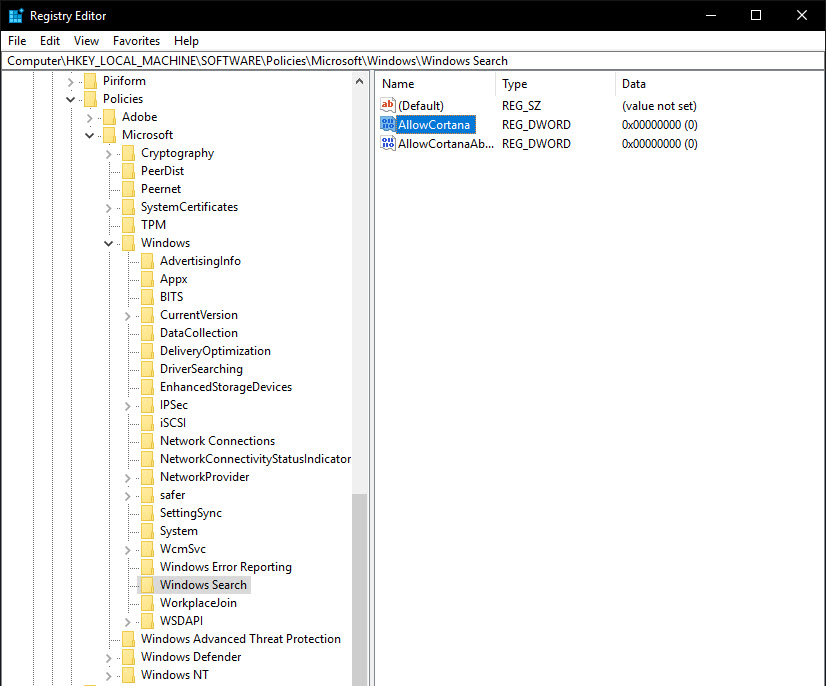Open the Favorites menu
Image resolution: width=826 pixels, height=686 pixels.
[136, 41]
